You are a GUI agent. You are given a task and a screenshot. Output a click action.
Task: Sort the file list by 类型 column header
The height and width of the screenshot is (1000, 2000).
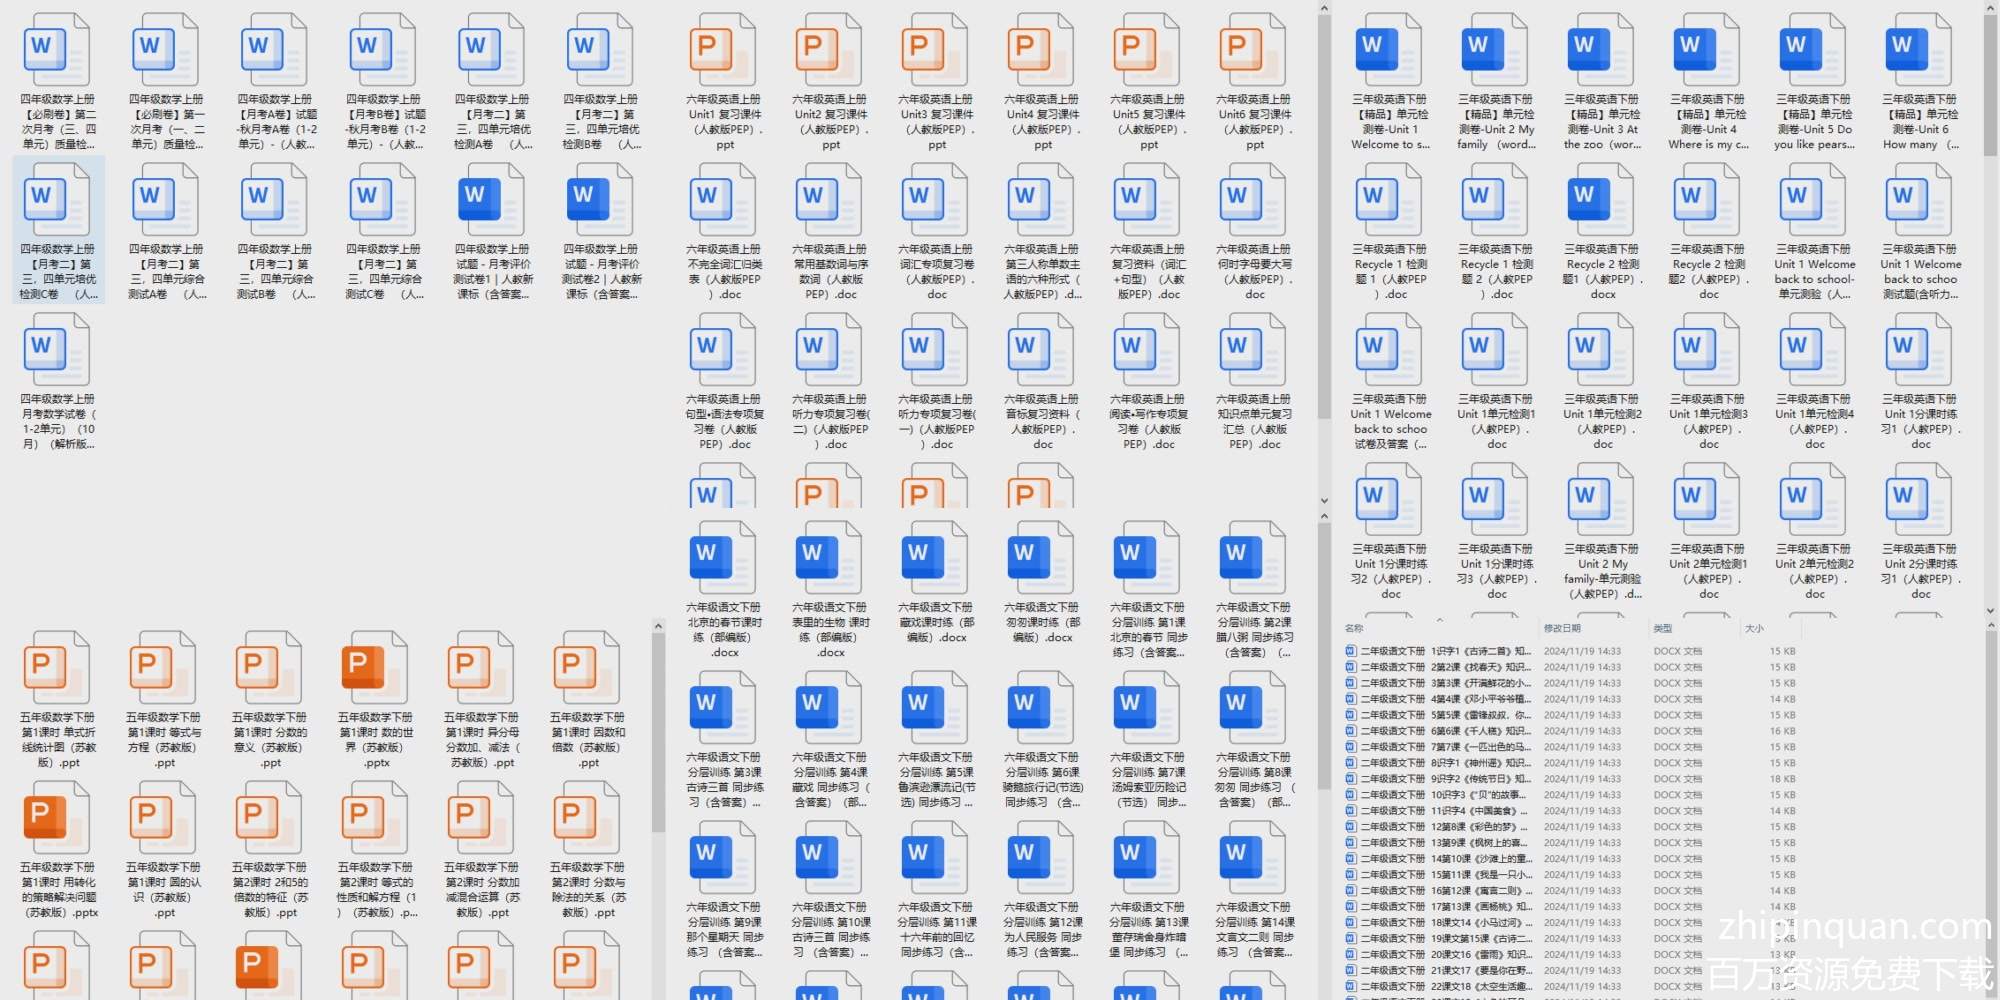coord(1663,629)
